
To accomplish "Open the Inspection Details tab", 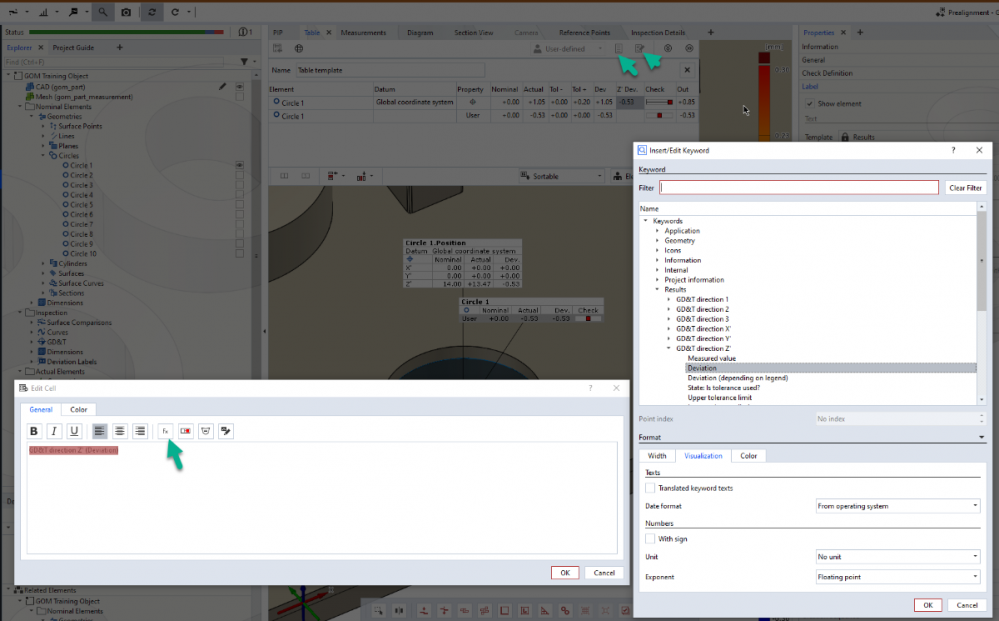I will [658, 32].
